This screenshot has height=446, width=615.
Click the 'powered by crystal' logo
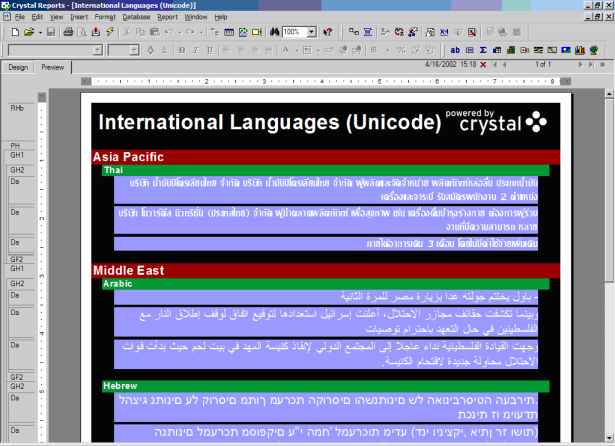(496, 121)
